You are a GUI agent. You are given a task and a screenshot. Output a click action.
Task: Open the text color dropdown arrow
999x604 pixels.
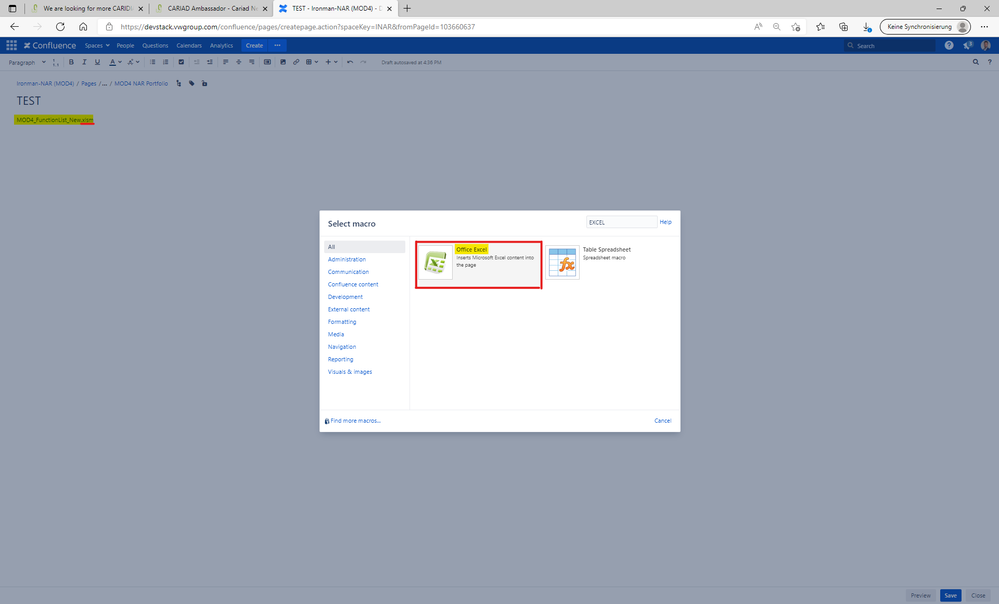point(120,62)
